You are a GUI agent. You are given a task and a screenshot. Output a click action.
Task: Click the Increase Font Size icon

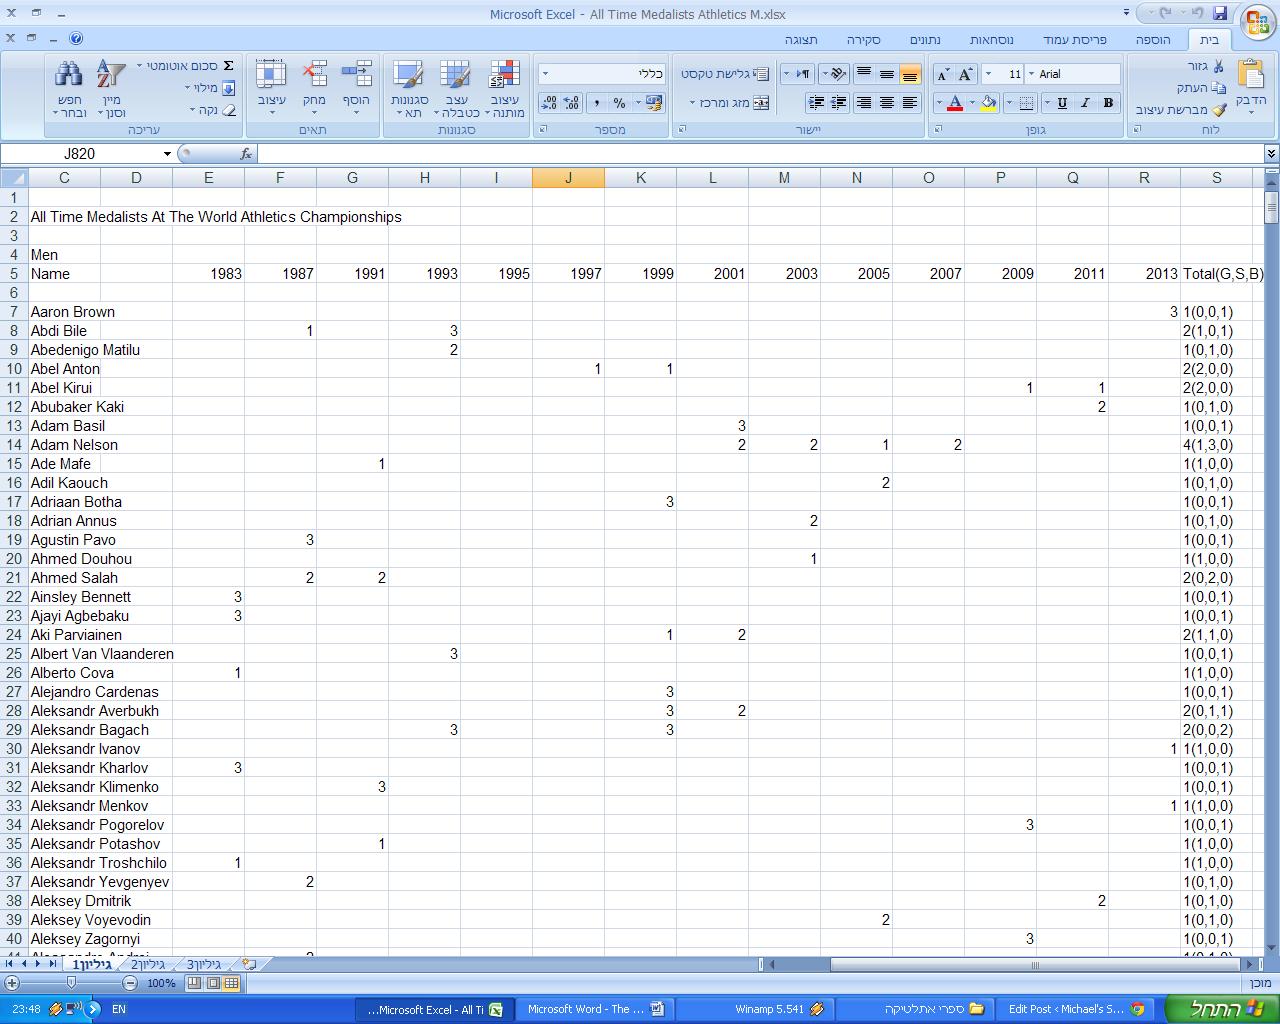965,74
